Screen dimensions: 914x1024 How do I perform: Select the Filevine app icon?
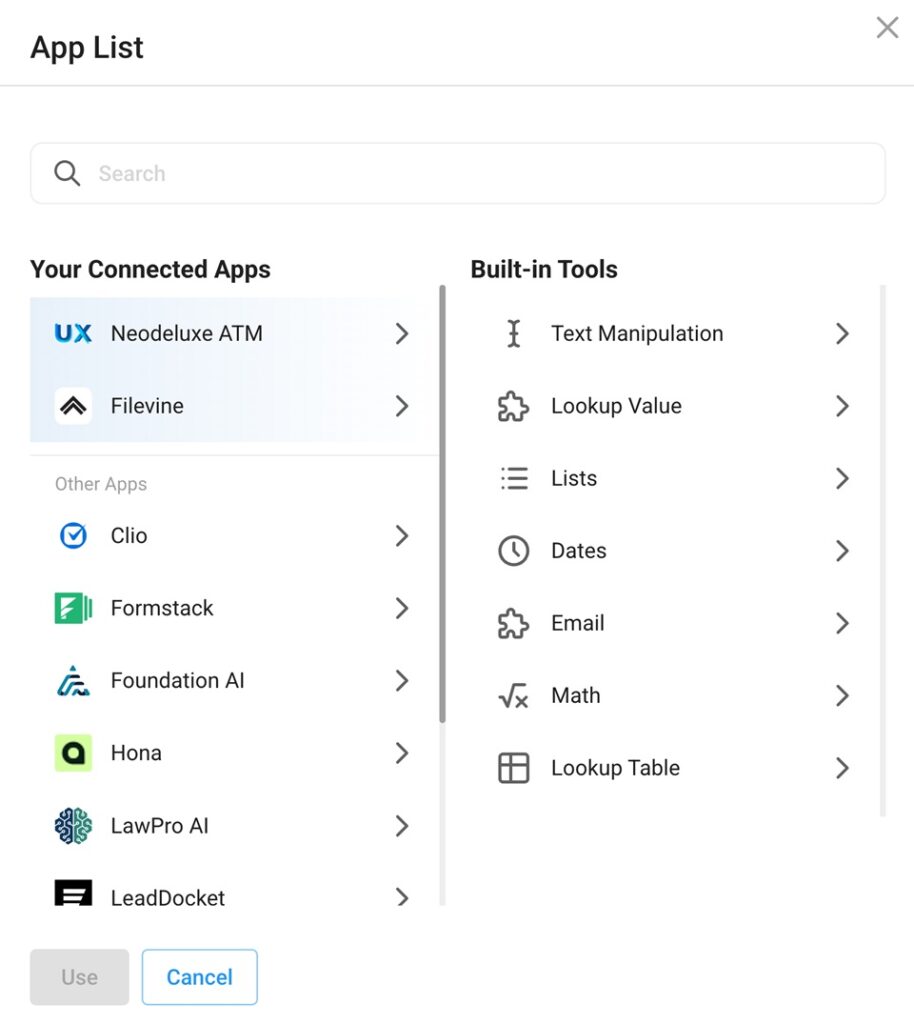click(x=73, y=406)
